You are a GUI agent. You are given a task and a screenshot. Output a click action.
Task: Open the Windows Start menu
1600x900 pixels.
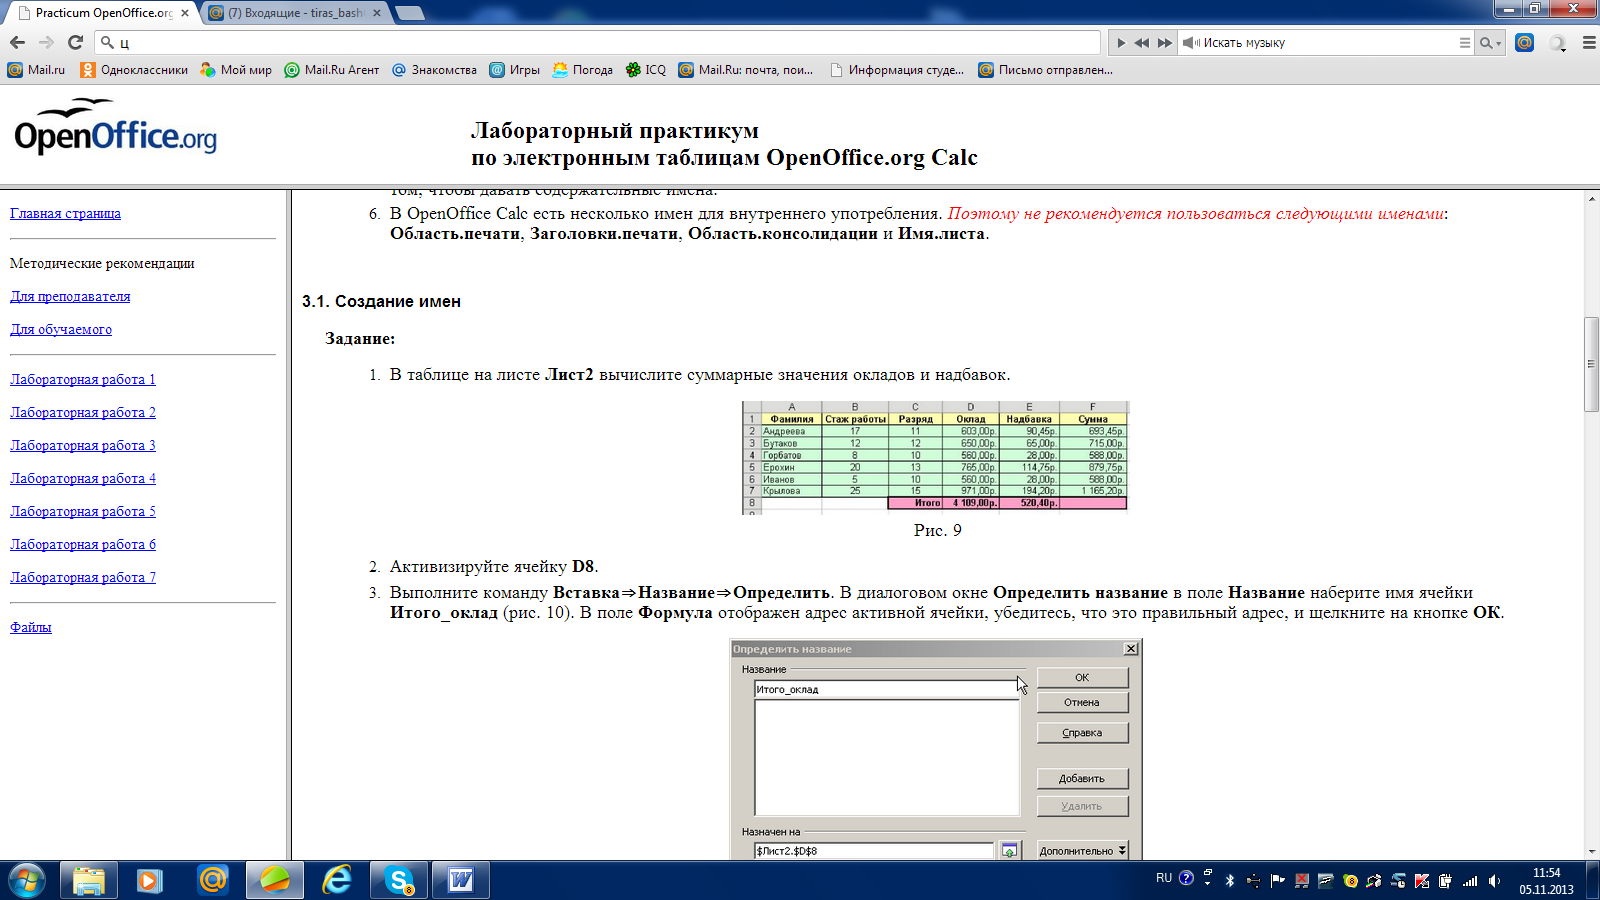[x=27, y=881]
